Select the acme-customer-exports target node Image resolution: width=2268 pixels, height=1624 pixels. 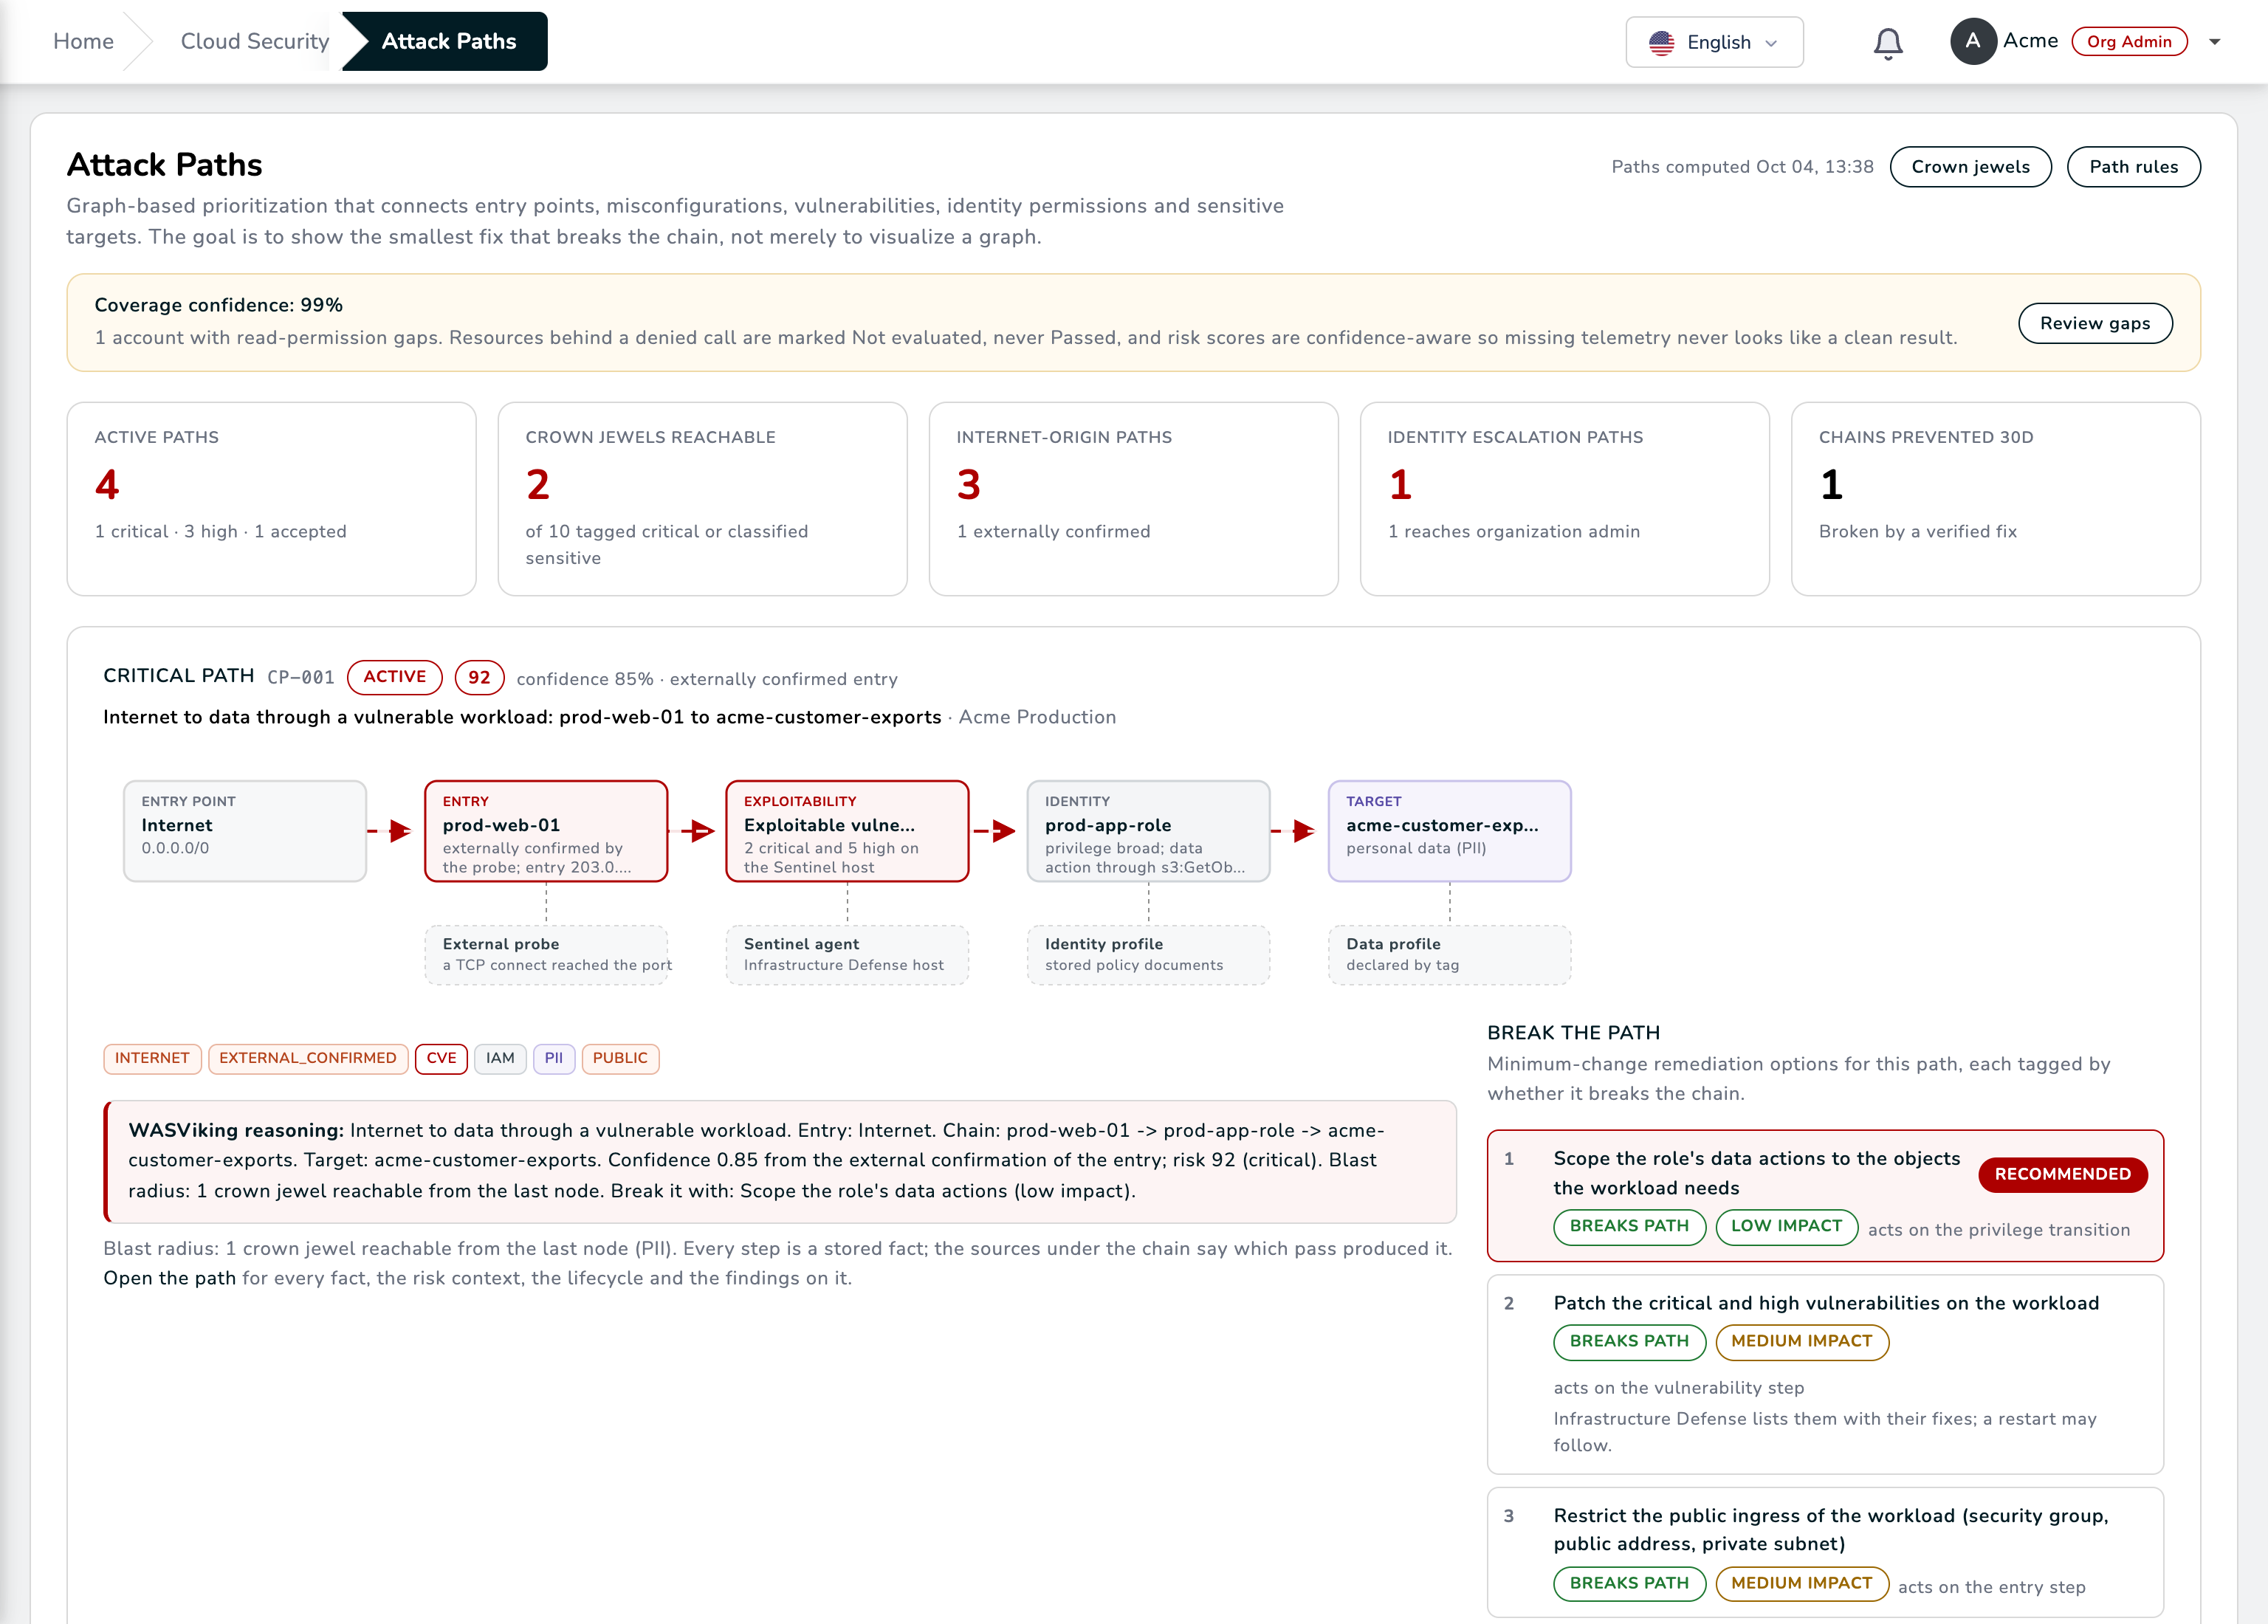tap(1449, 831)
